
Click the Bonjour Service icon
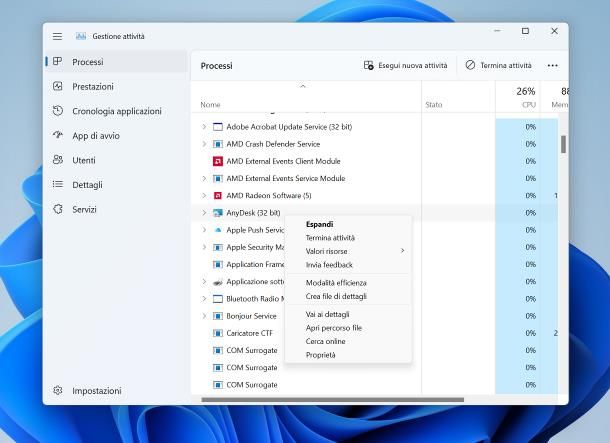tap(218, 316)
